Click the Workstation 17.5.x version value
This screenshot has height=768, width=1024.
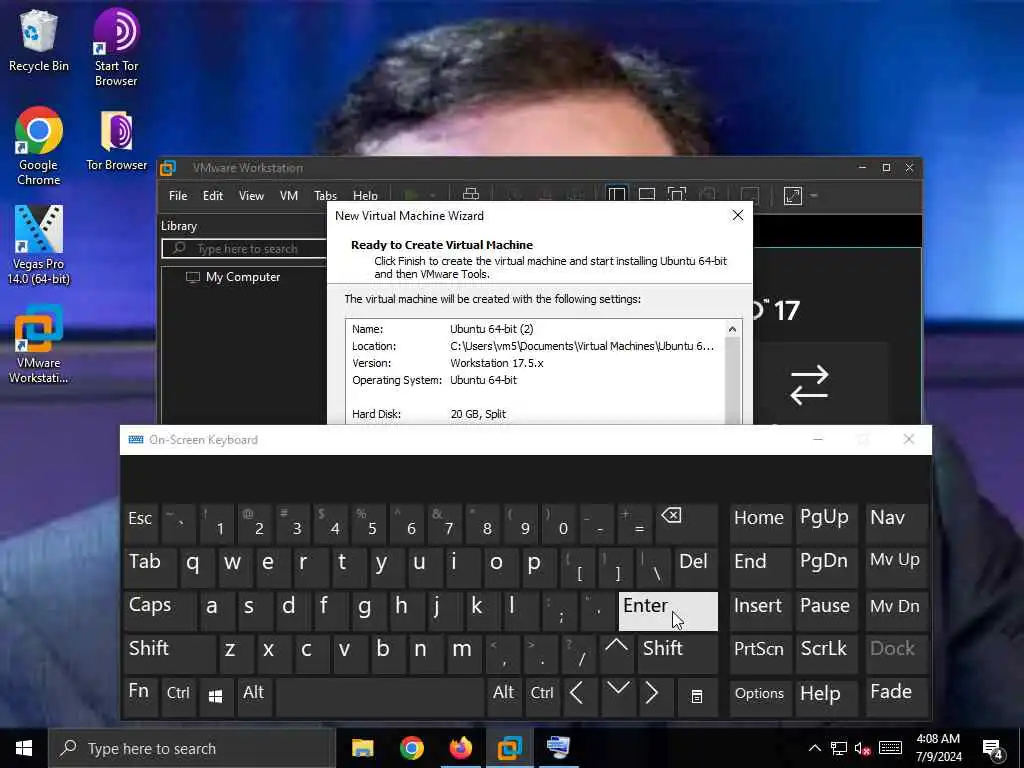496,363
